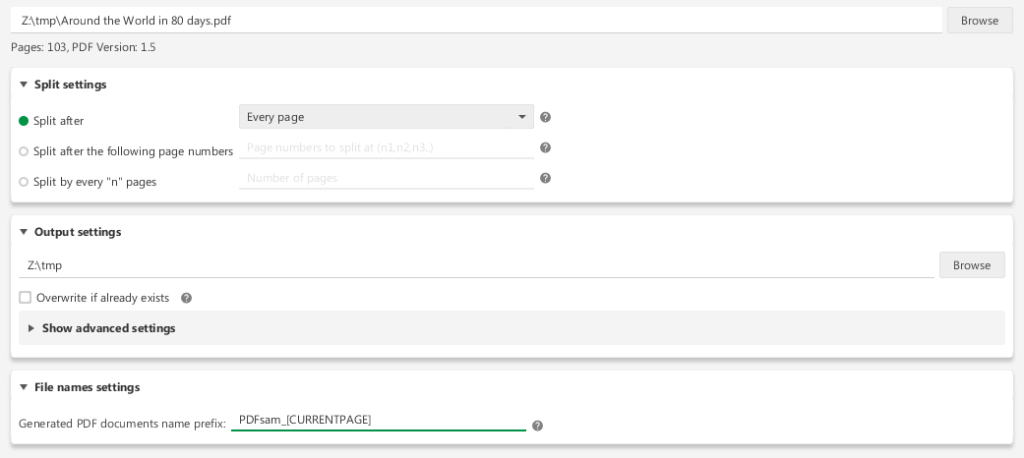Edit the PDFsam_[CURRENTPAGE] prefix field
Viewport: 1024px width, 458px height.
(378, 420)
